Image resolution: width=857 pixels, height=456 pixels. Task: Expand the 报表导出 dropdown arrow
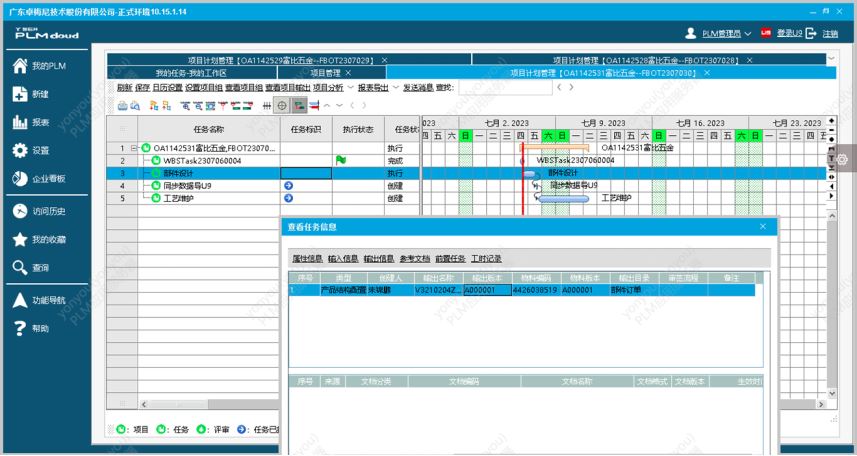[x=395, y=88]
